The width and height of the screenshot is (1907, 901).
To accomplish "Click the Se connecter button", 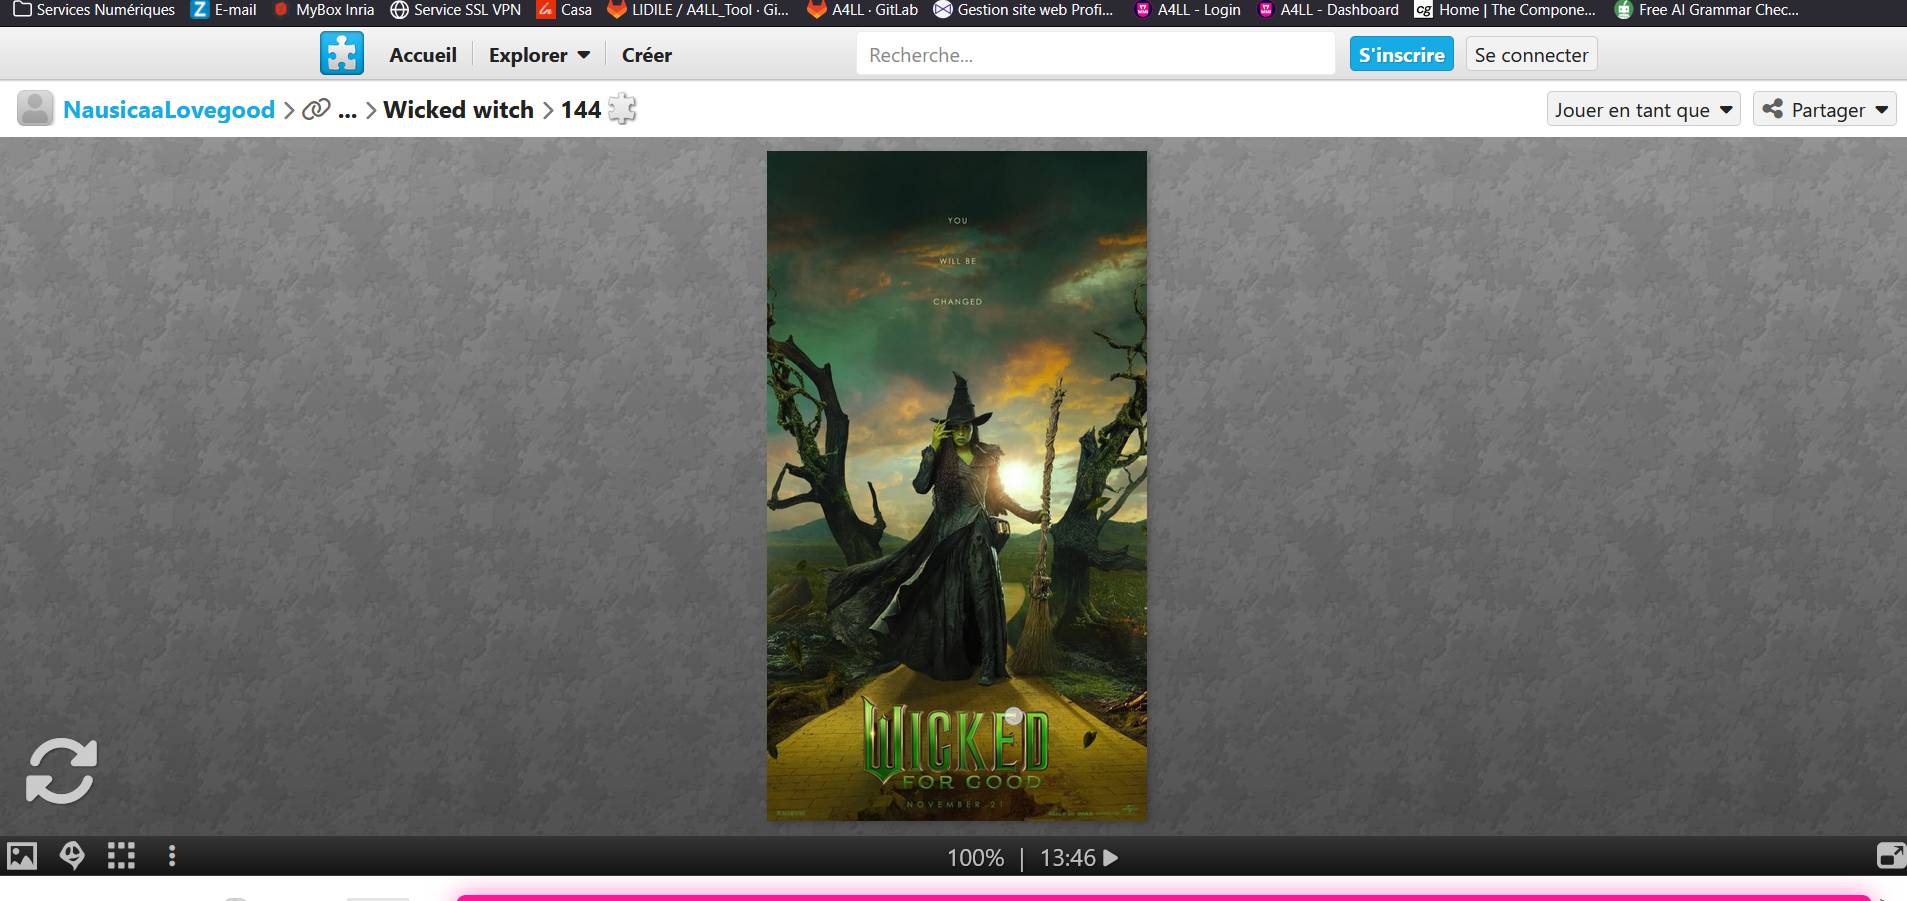I will click(1531, 55).
